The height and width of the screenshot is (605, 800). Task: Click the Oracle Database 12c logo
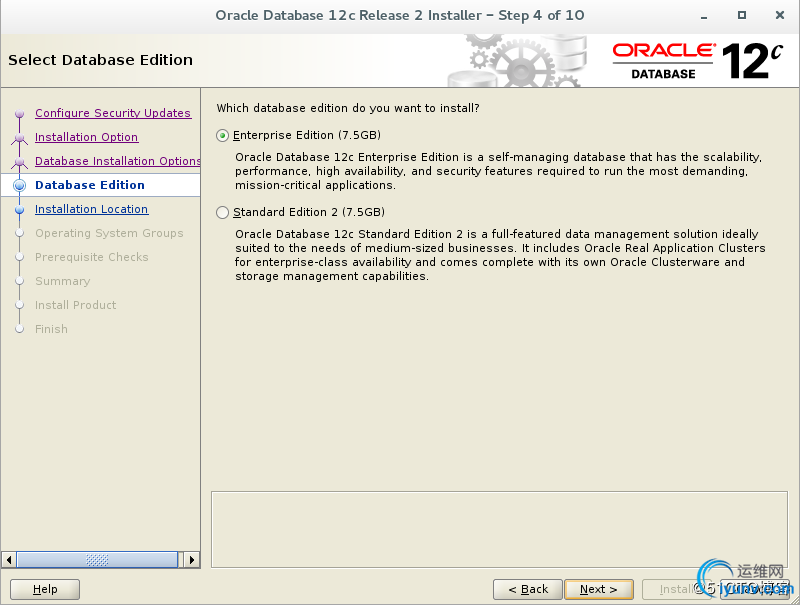coord(697,61)
